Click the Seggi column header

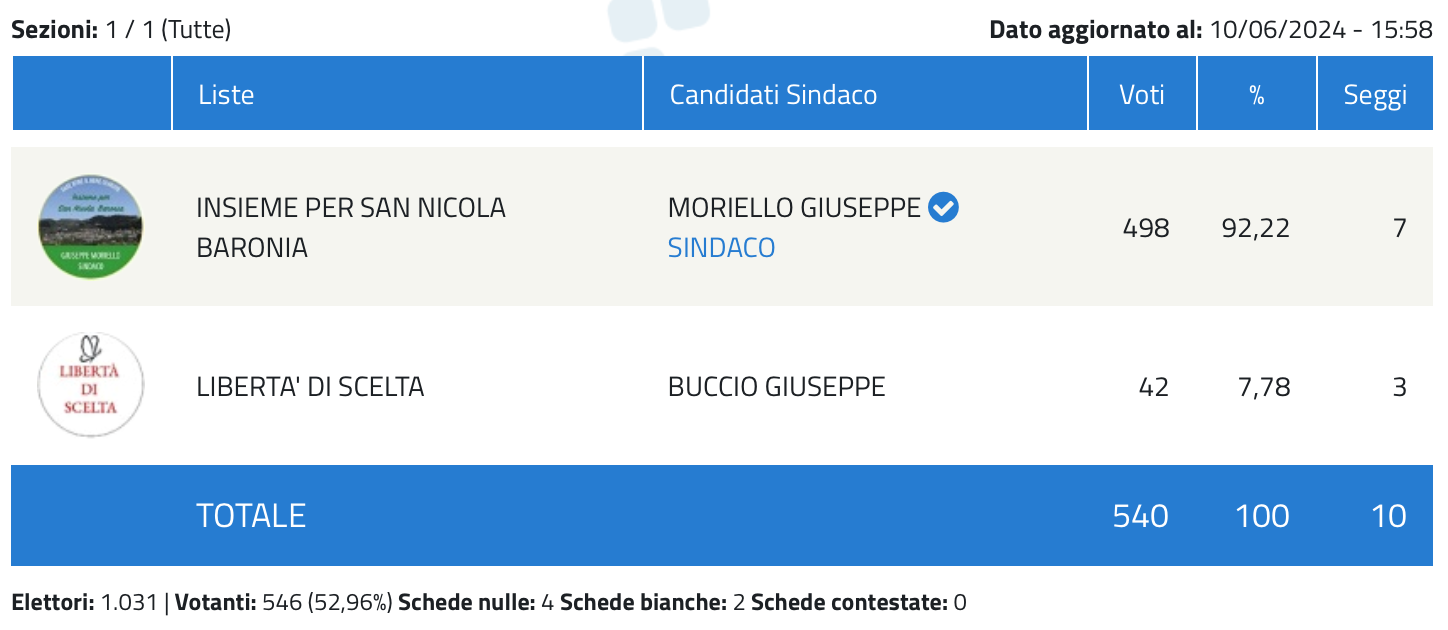click(x=1376, y=94)
